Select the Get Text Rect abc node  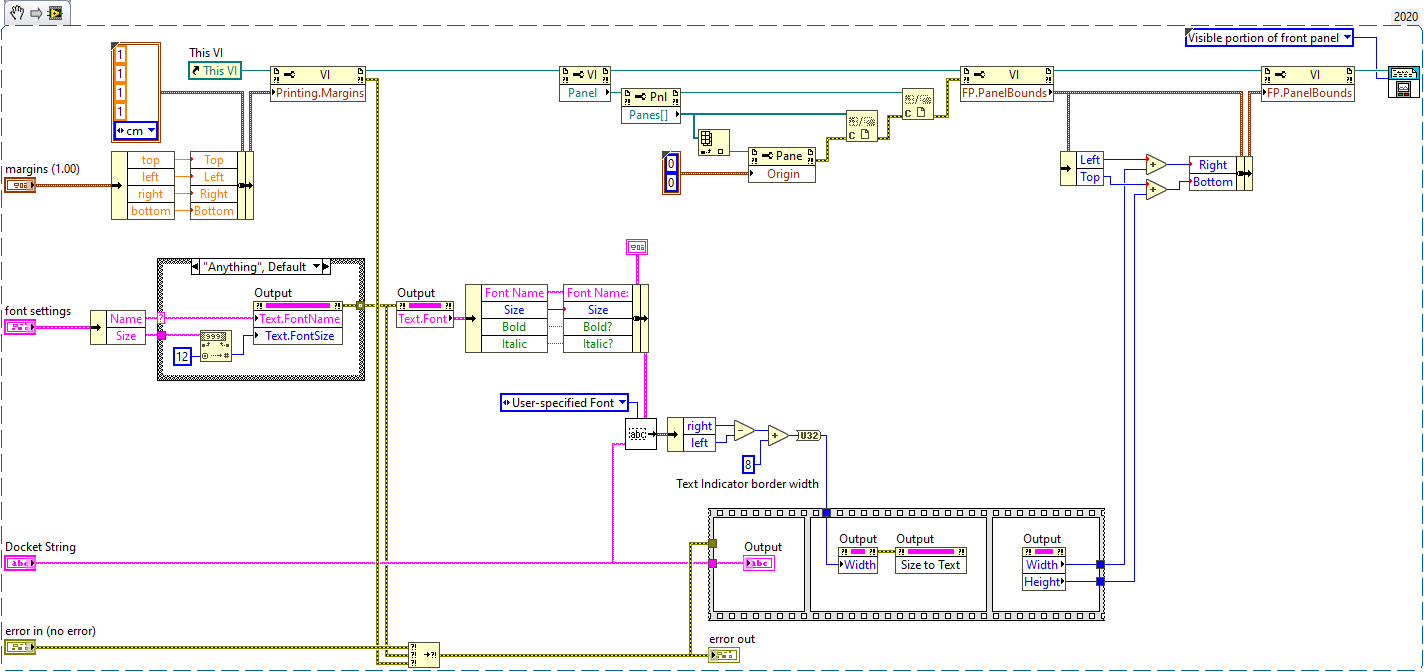click(641, 434)
